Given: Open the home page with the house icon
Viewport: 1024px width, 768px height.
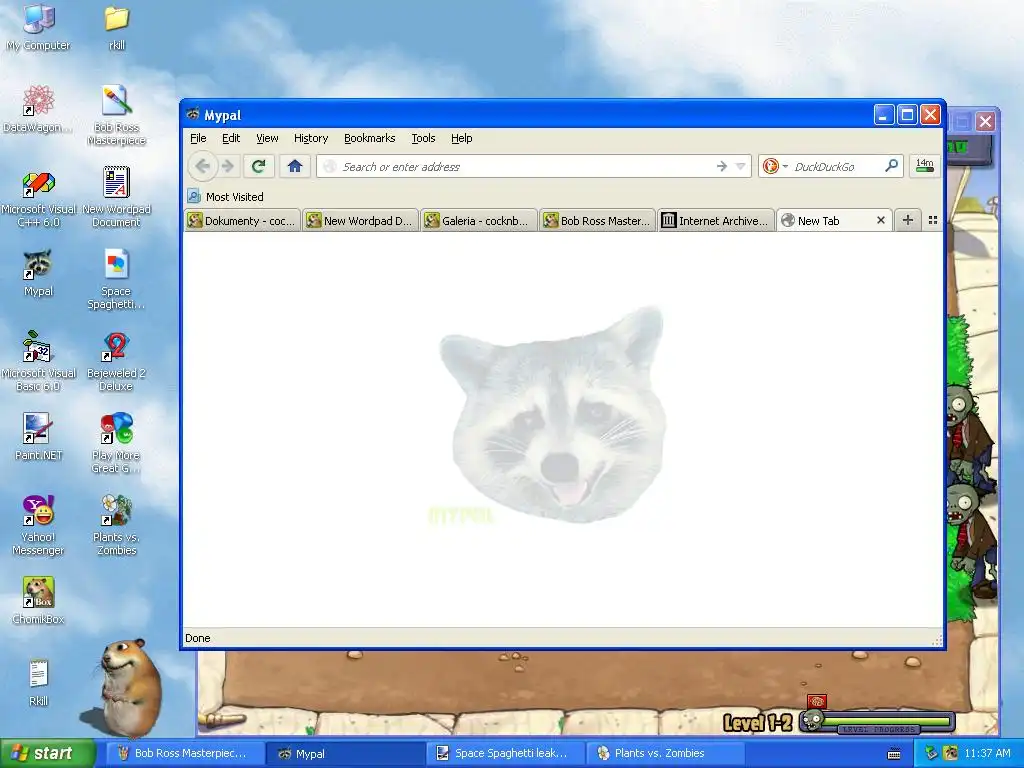Looking at the screenshot, I should [x=295, y=167].
